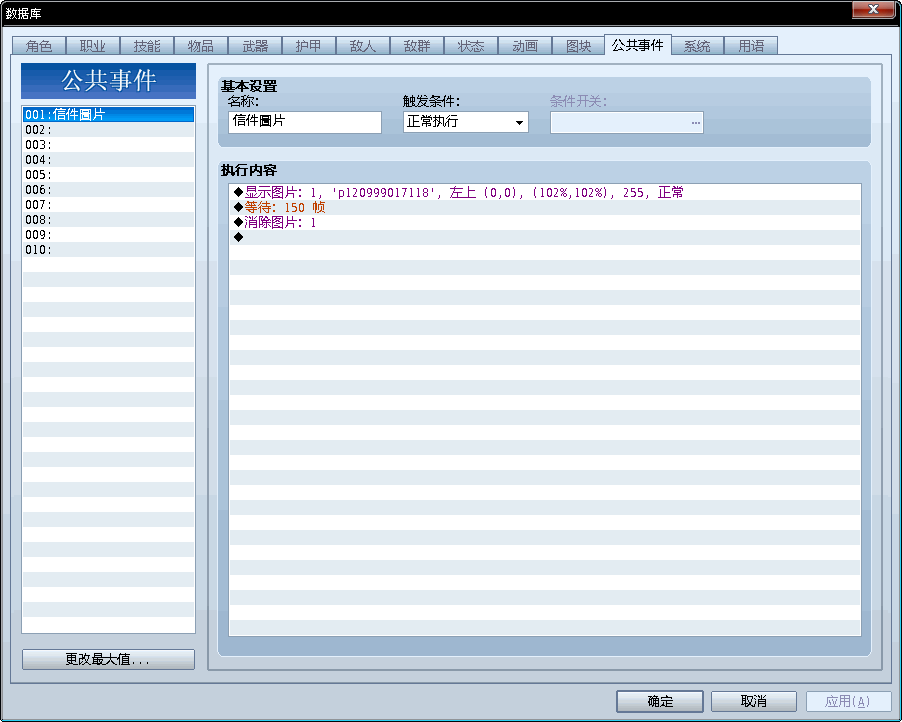Open the 职业 tab
Viewport: 902px width, 722px height.
[x=93, y=45]
